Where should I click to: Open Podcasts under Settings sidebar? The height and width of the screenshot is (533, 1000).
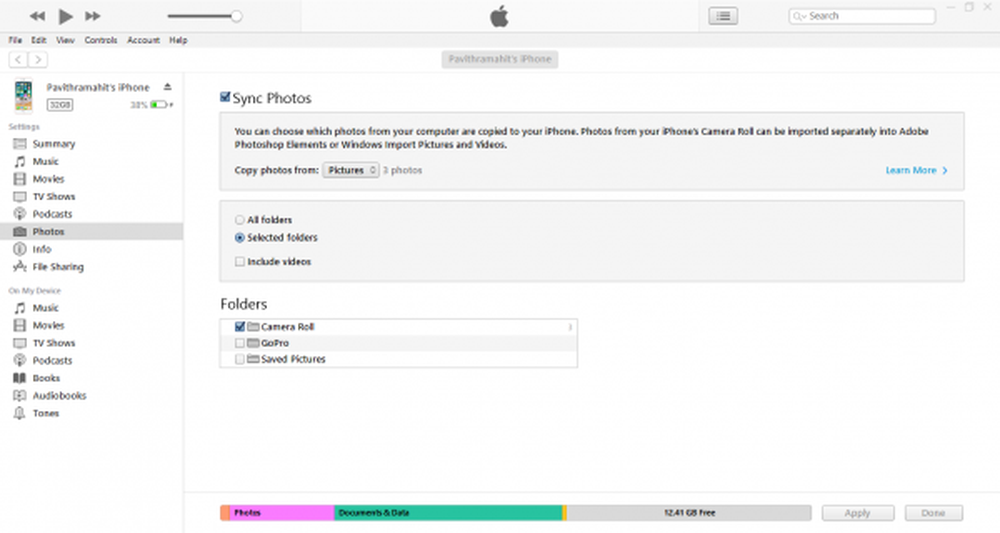coord(52,214)
